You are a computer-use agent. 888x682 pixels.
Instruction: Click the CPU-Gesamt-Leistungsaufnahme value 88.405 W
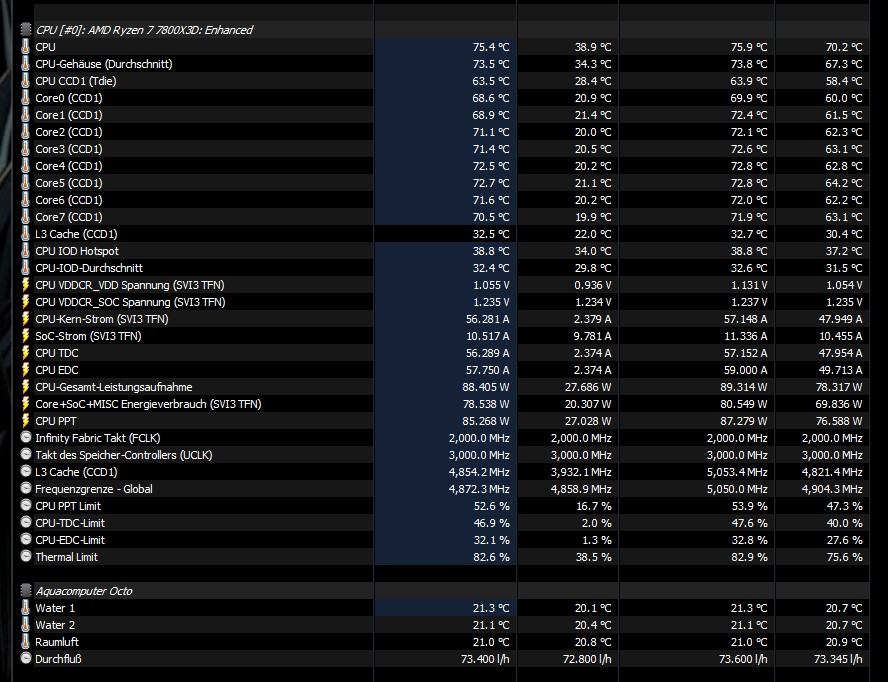(485, 387)
